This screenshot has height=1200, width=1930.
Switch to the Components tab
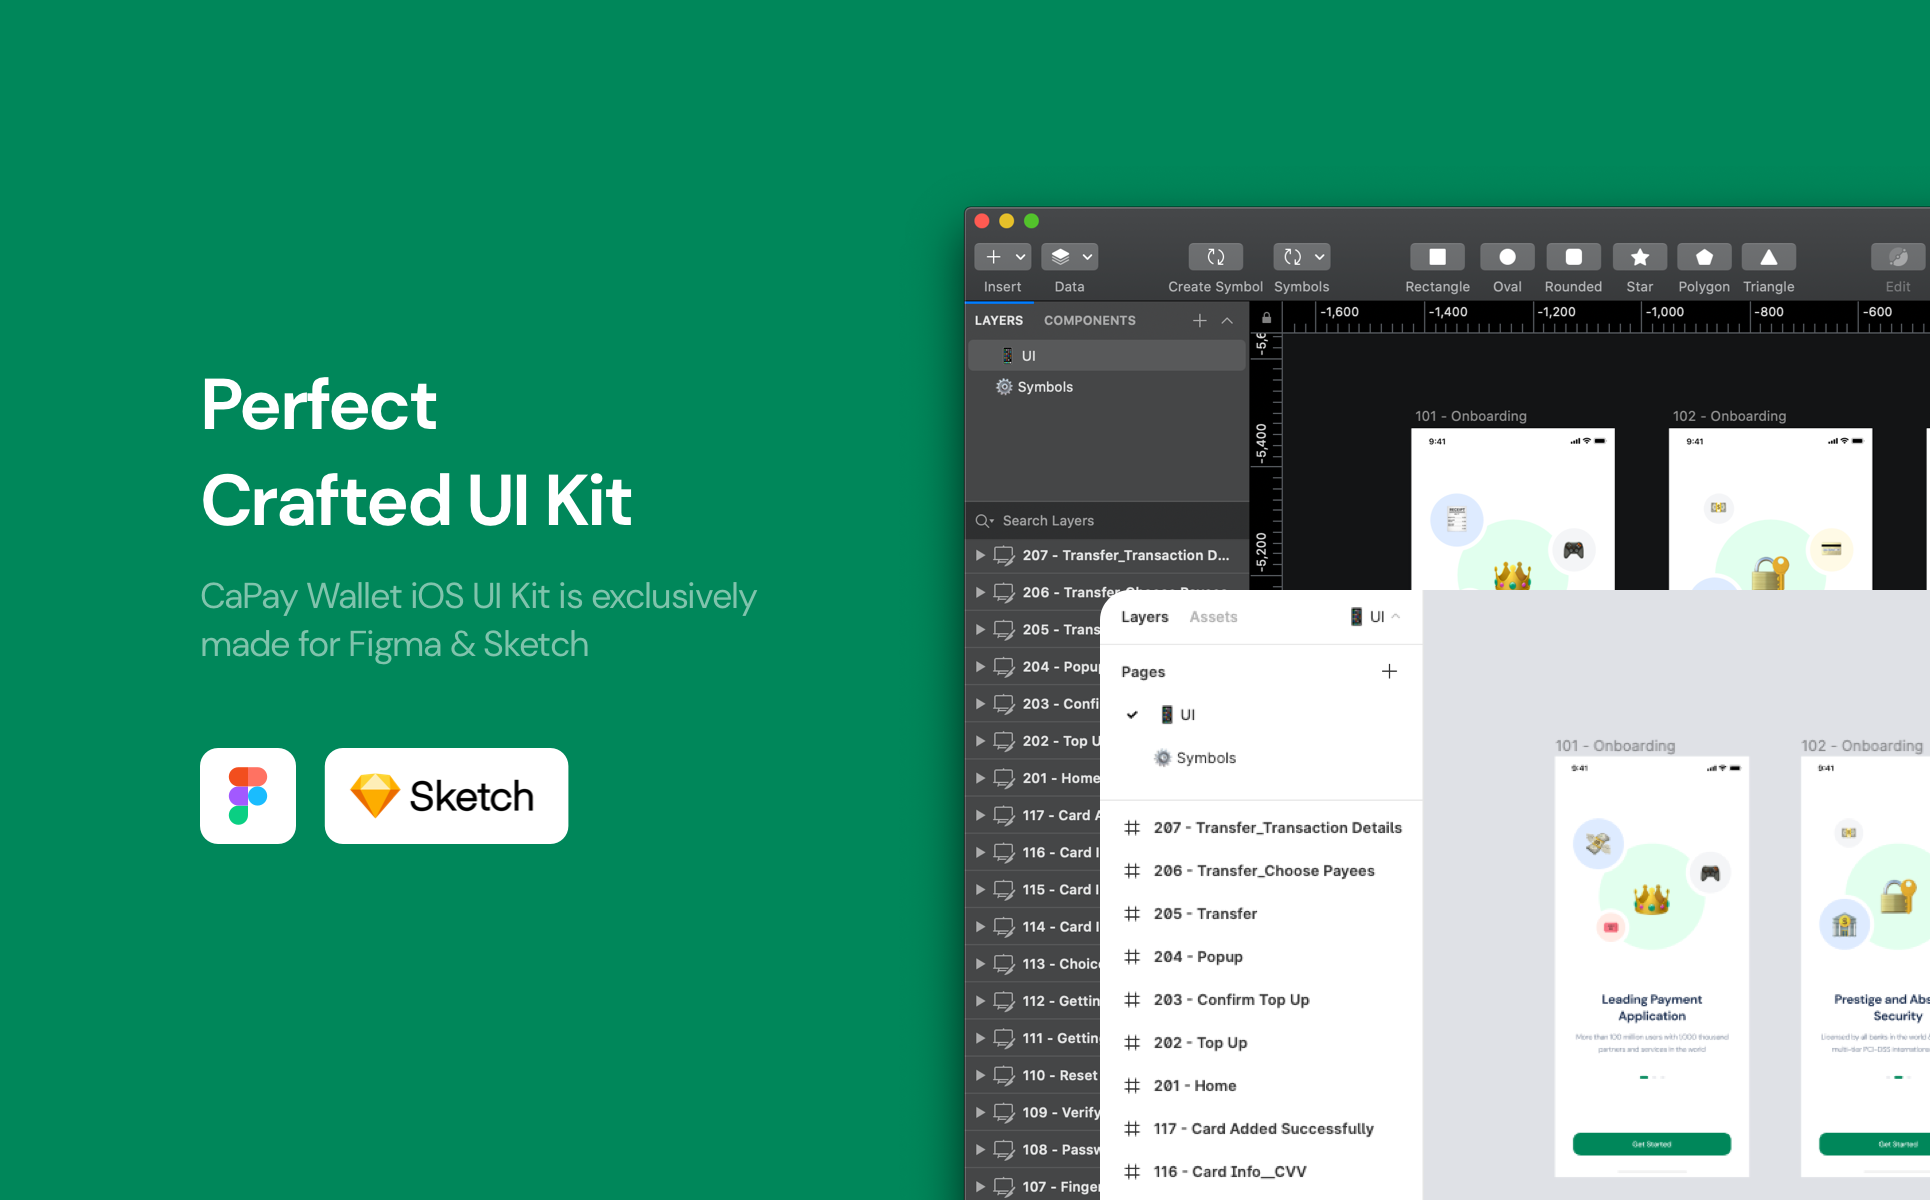[x=1089, y=321]
